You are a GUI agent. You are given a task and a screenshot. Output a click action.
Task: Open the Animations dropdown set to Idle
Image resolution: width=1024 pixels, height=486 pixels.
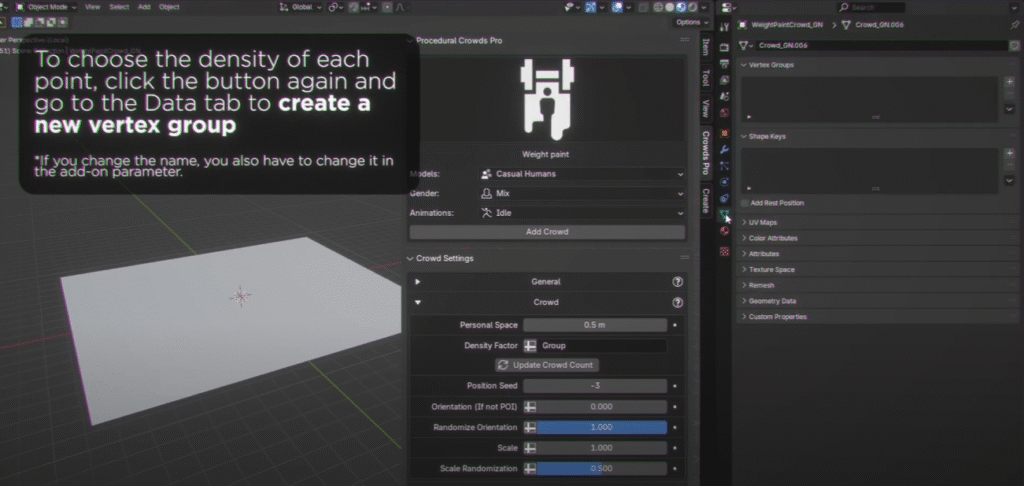581,213
